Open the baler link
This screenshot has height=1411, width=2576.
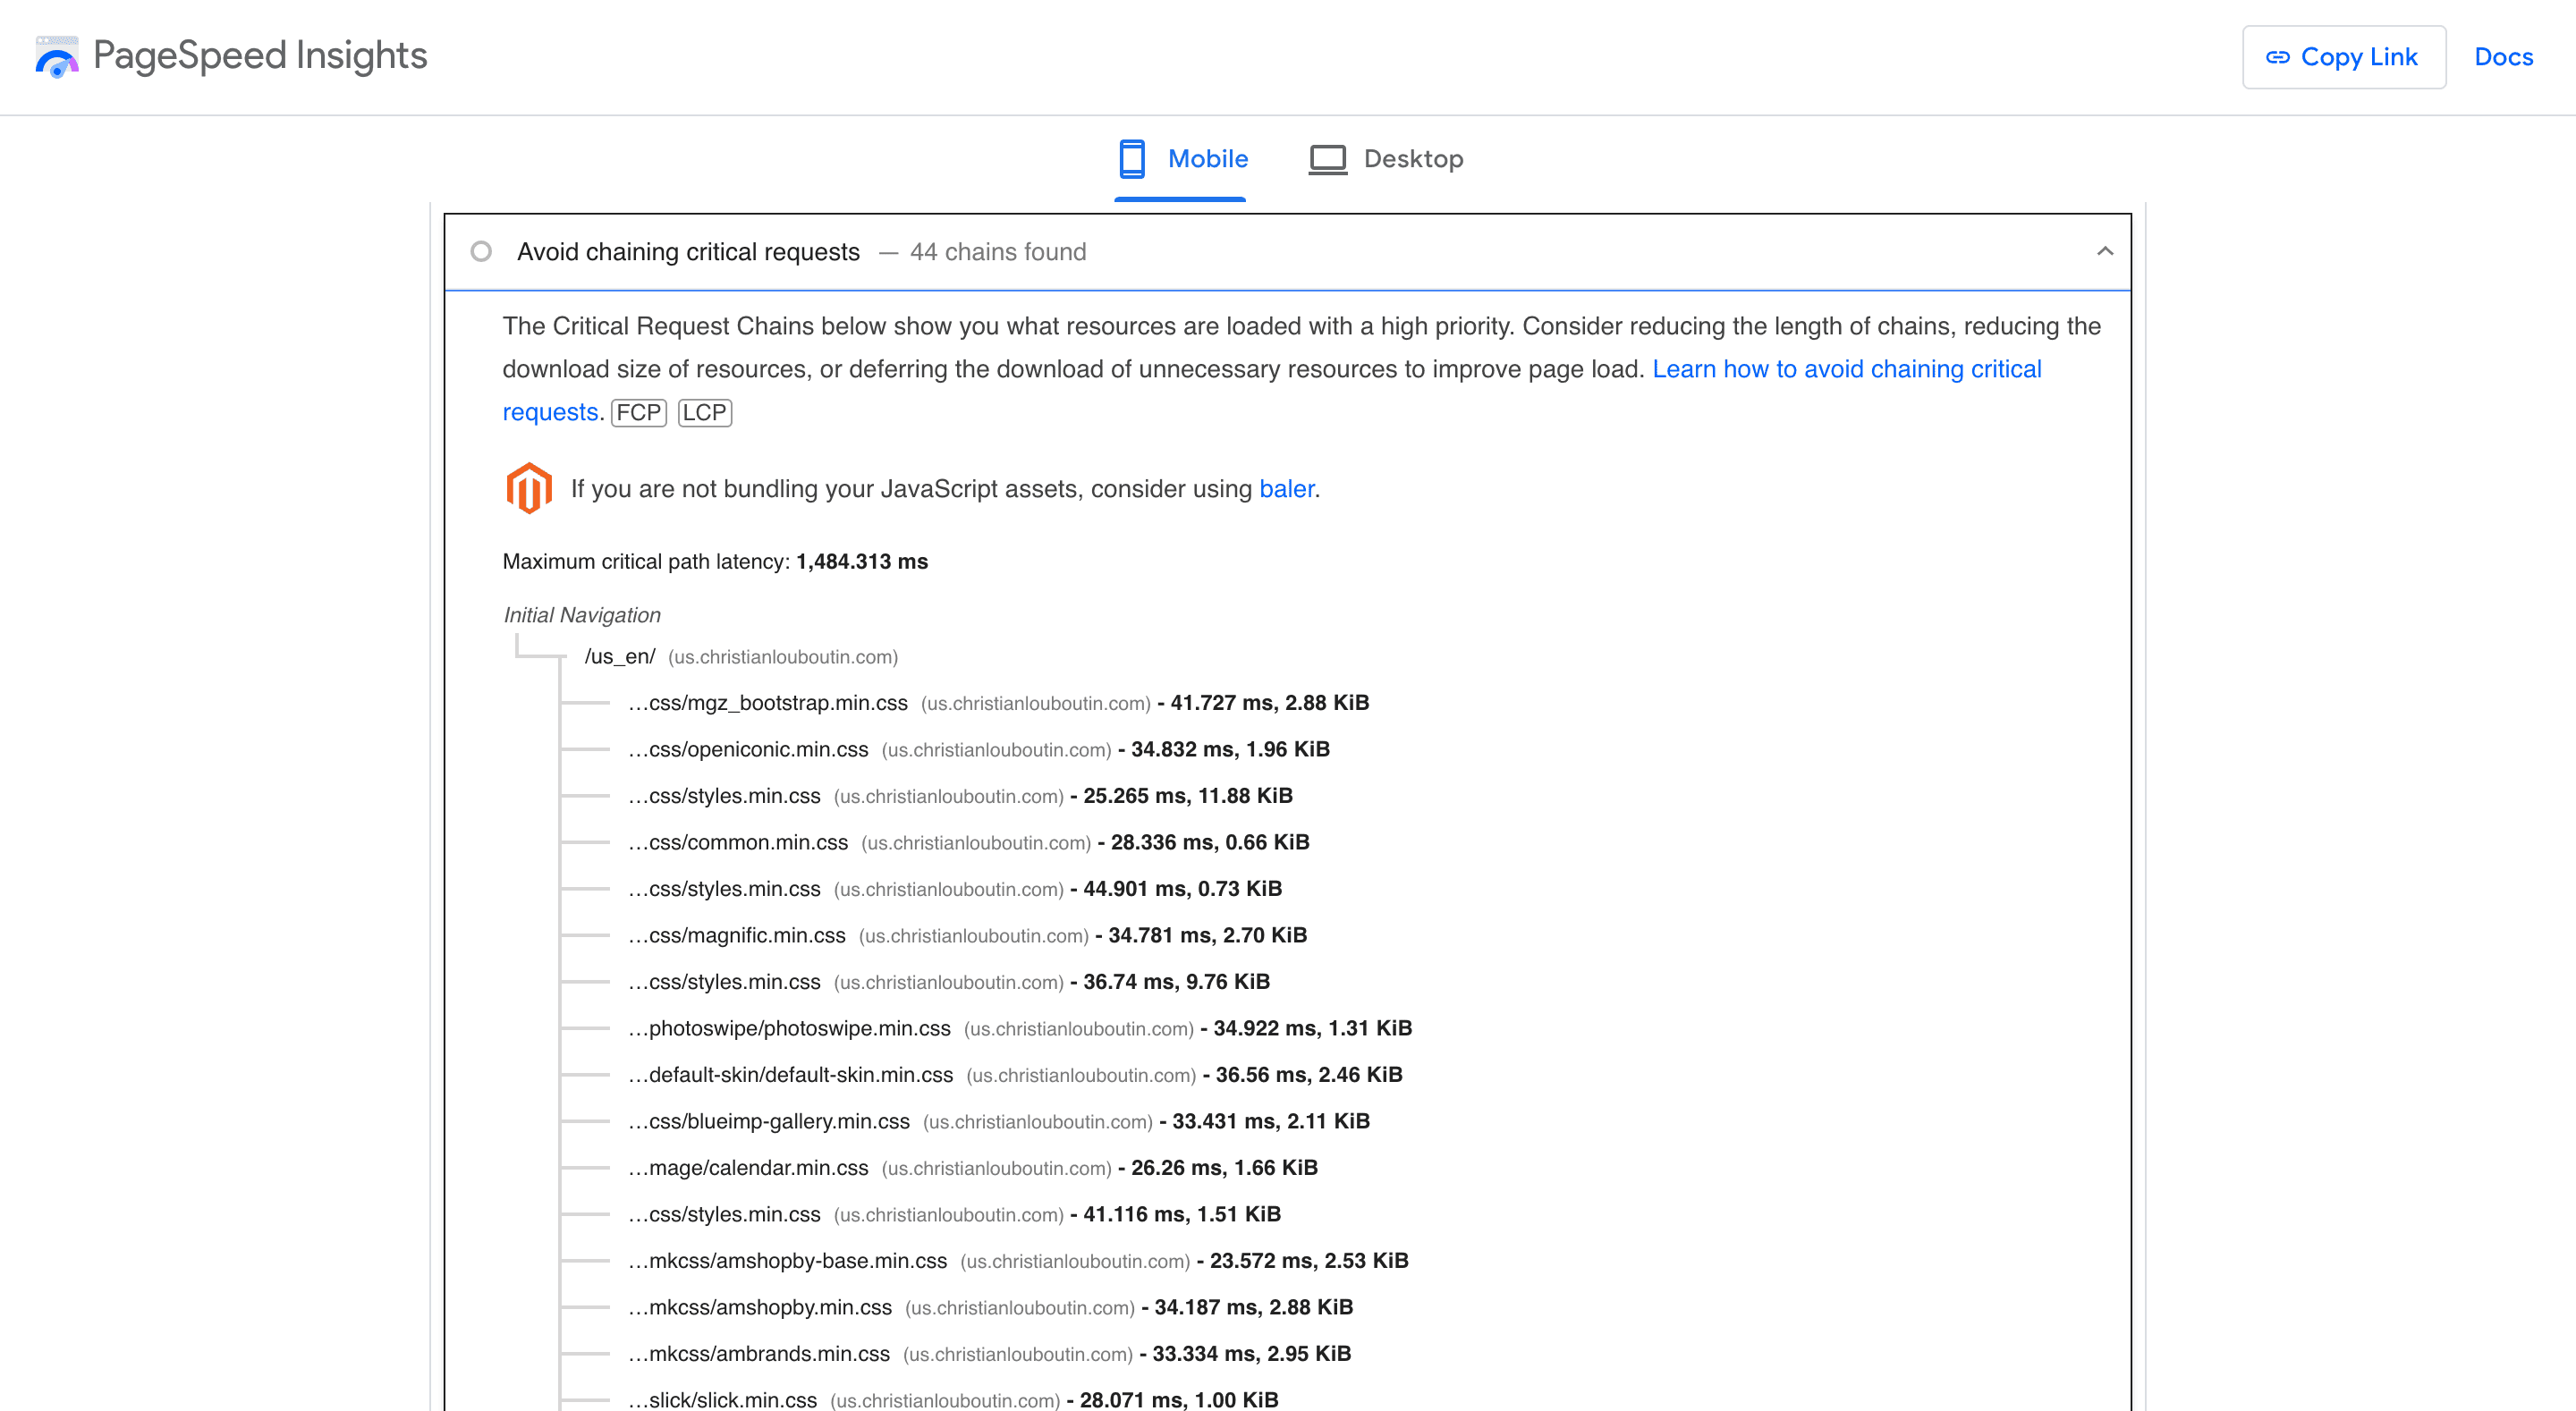click(1287, 488)
